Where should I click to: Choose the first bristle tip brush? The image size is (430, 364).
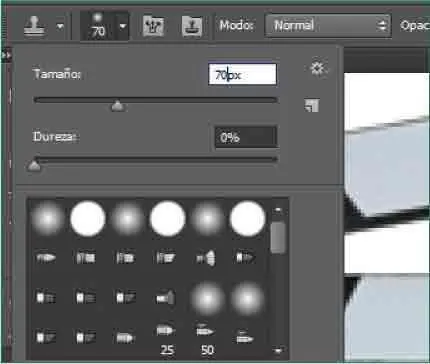click(46, 258)
